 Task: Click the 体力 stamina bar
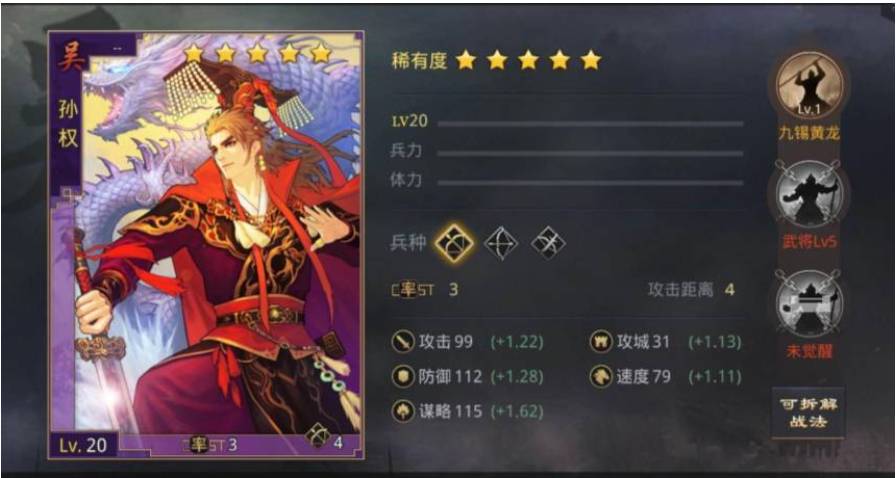[x=590, y=183]
